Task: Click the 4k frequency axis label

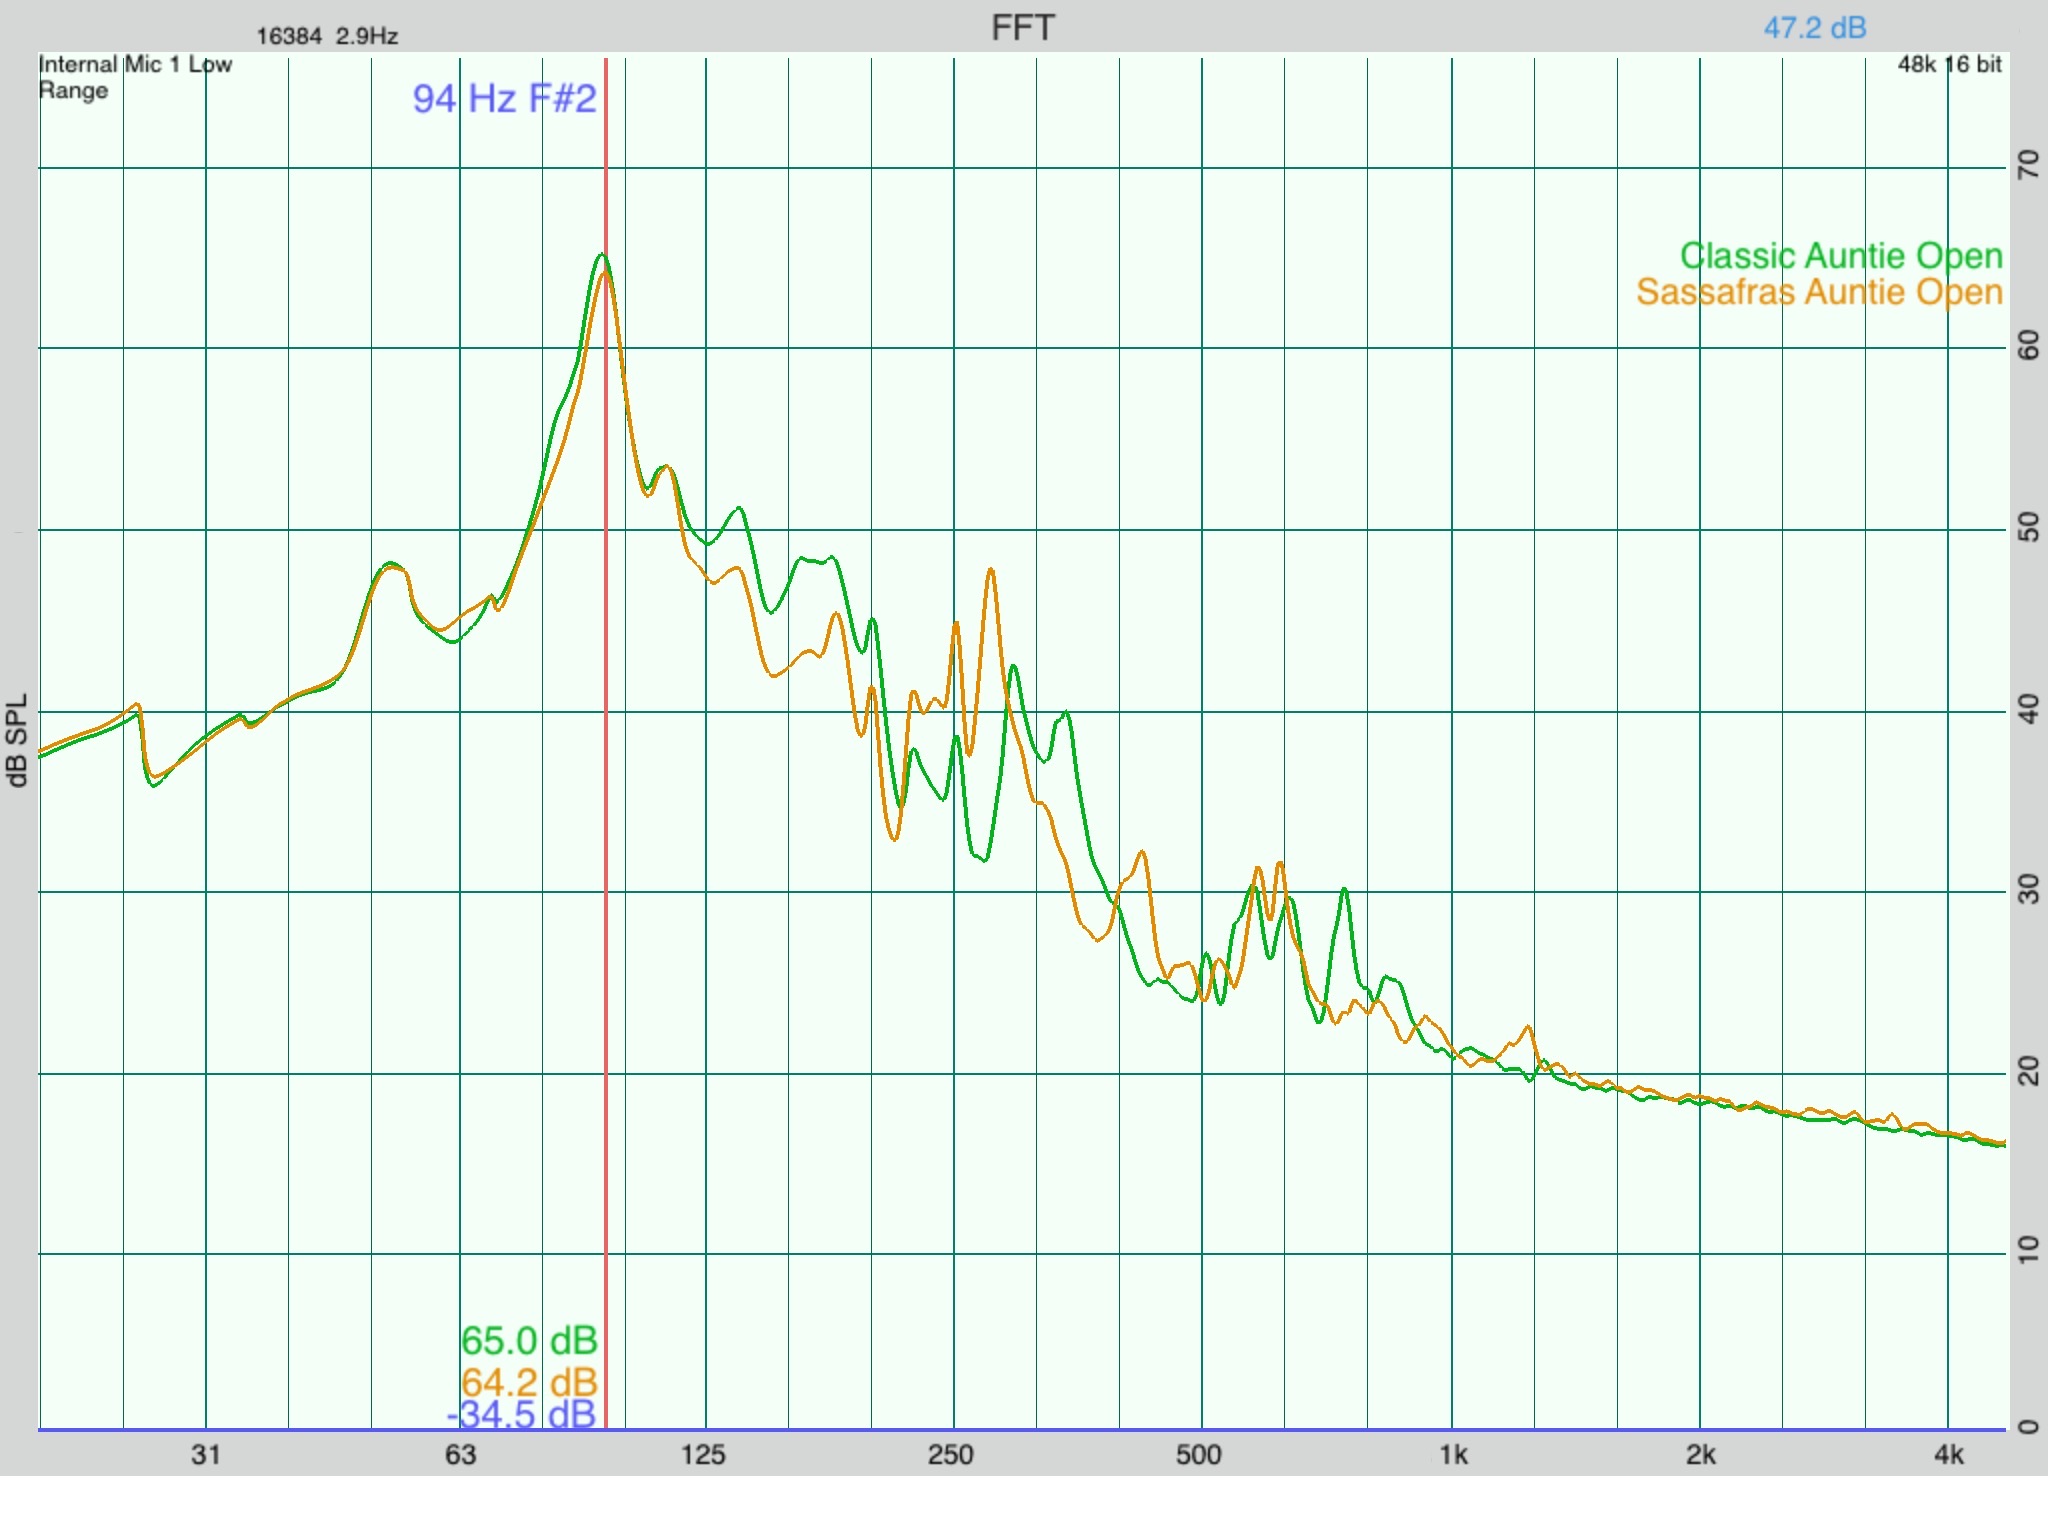Action: pyautogui.click(x=1949, y=1454)
